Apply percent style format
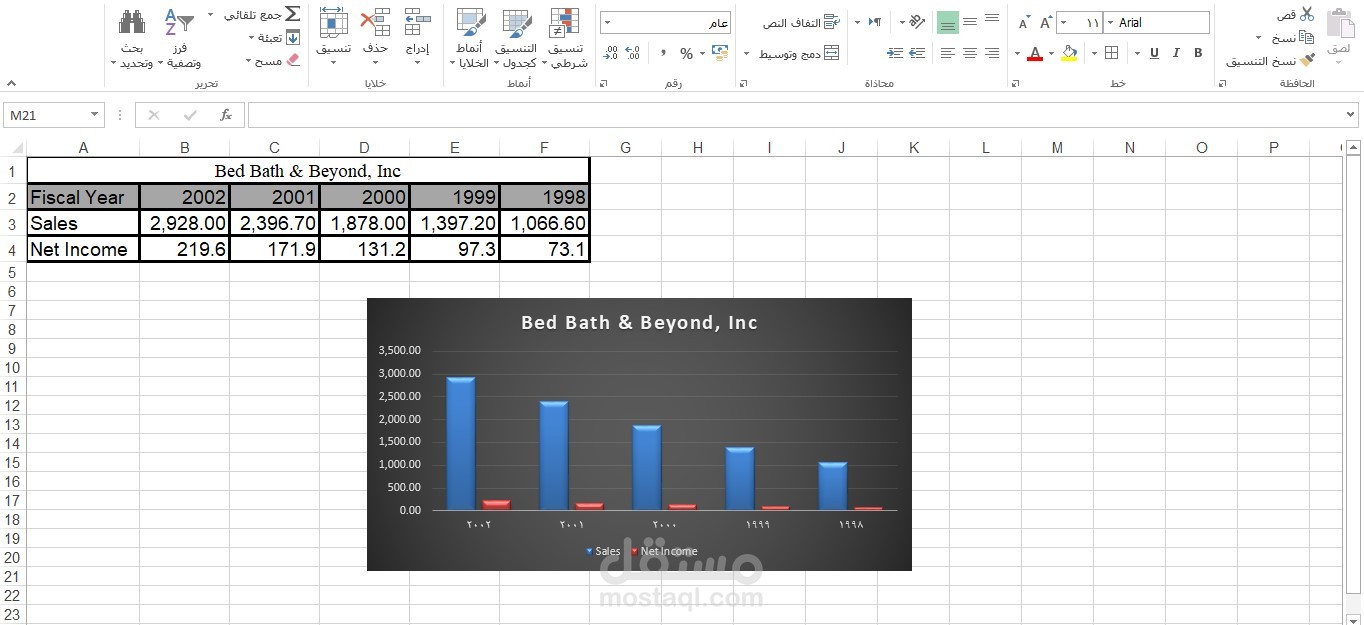This screenshot has width=1364, height=625. tap(686, 53)
